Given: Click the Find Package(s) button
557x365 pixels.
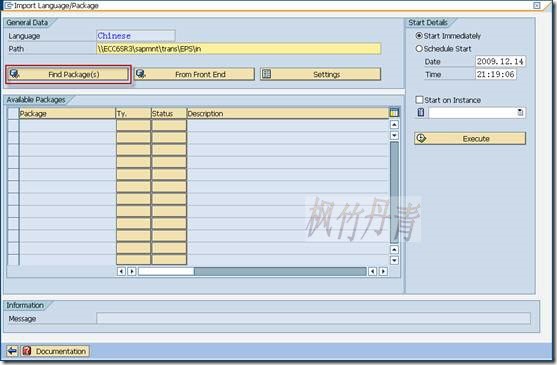Looking at the screenshot, I should (68, 74).
